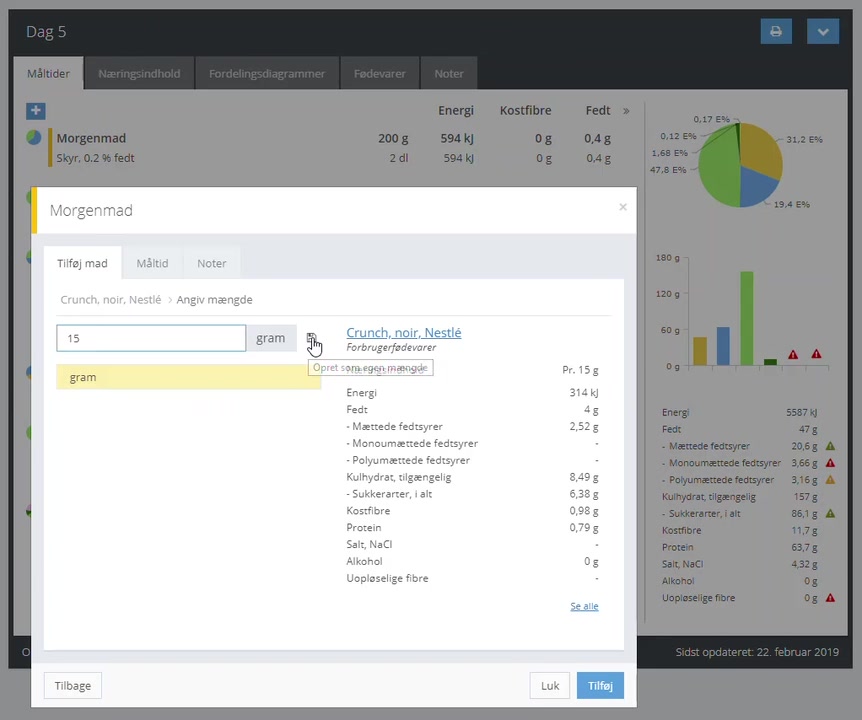
Task: Click the blue plus add-meal icon
Action: (35, 111)
